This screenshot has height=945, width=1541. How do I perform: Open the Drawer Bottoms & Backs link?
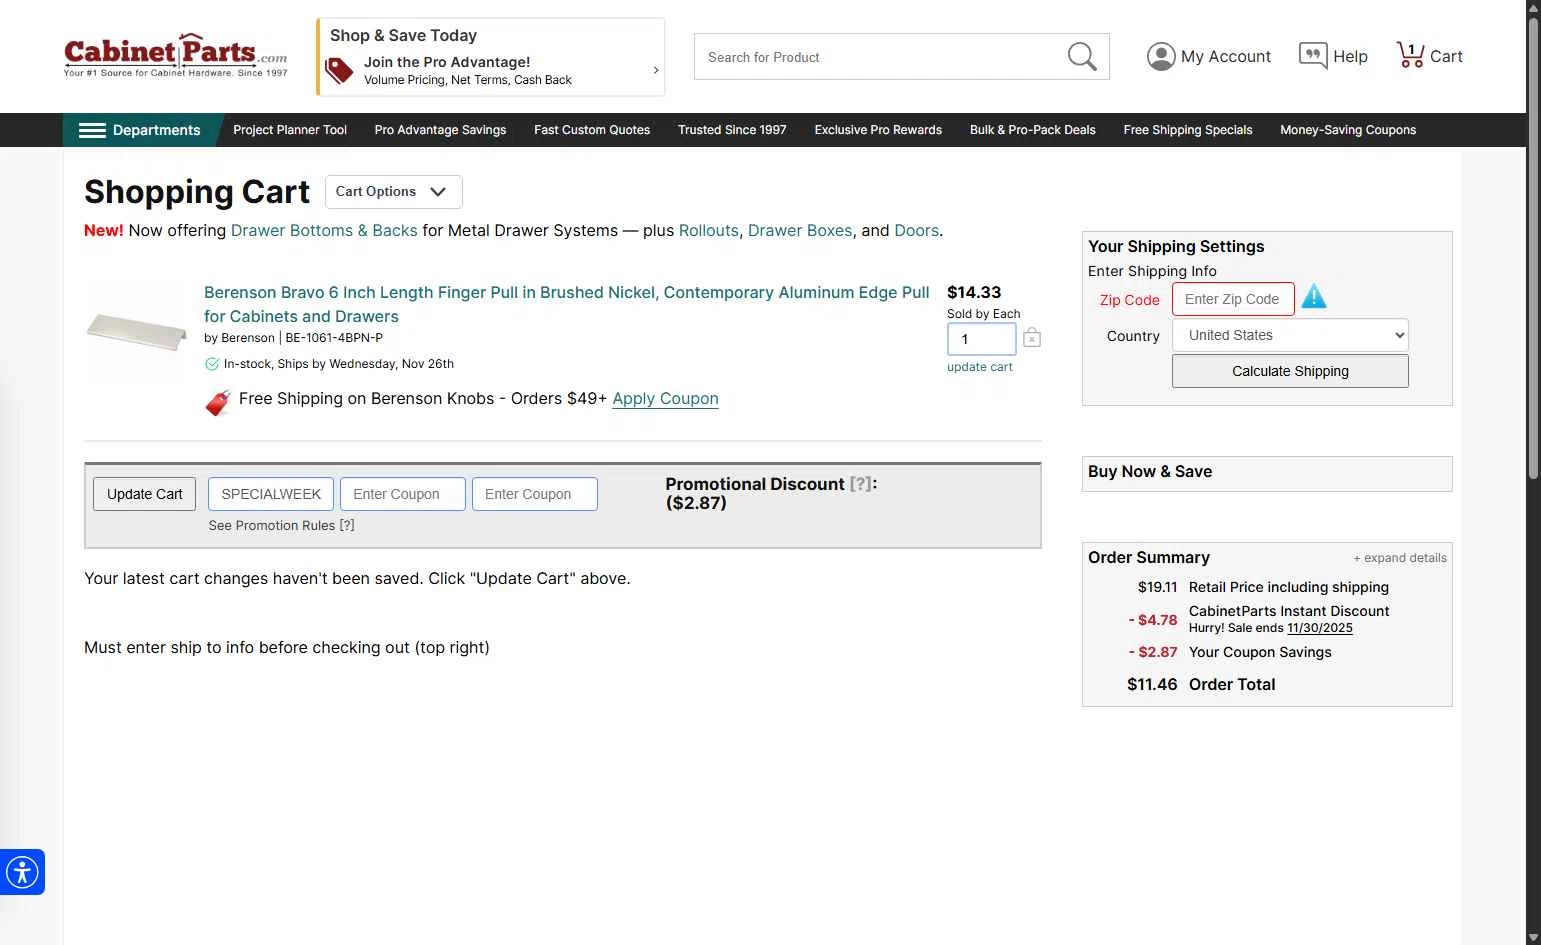tap(324, 230)
